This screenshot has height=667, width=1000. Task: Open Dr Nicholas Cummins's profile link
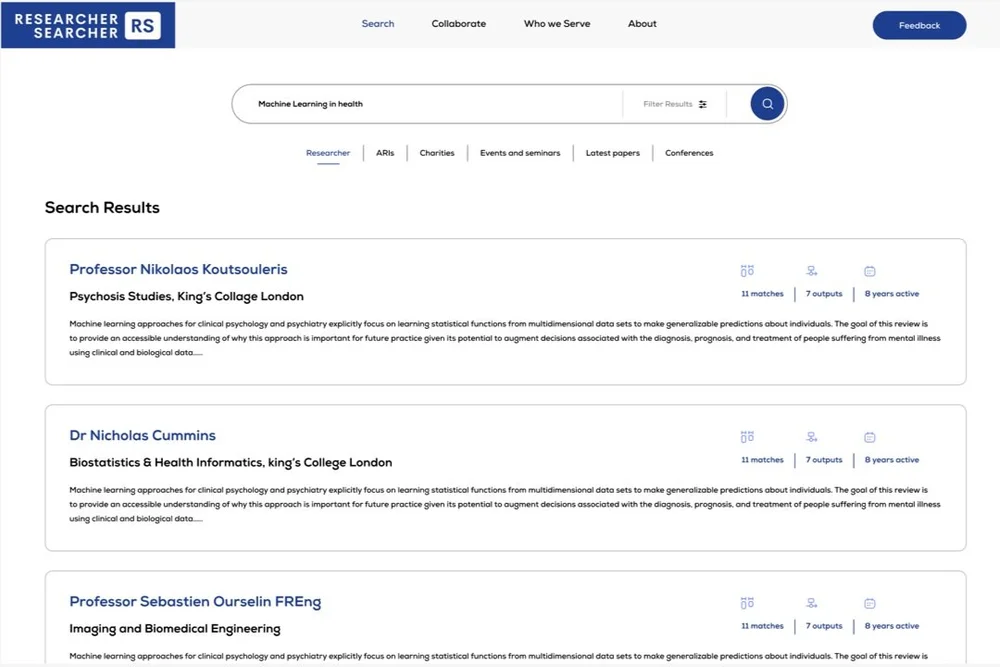pyautogui.click(x=142, y=435)
